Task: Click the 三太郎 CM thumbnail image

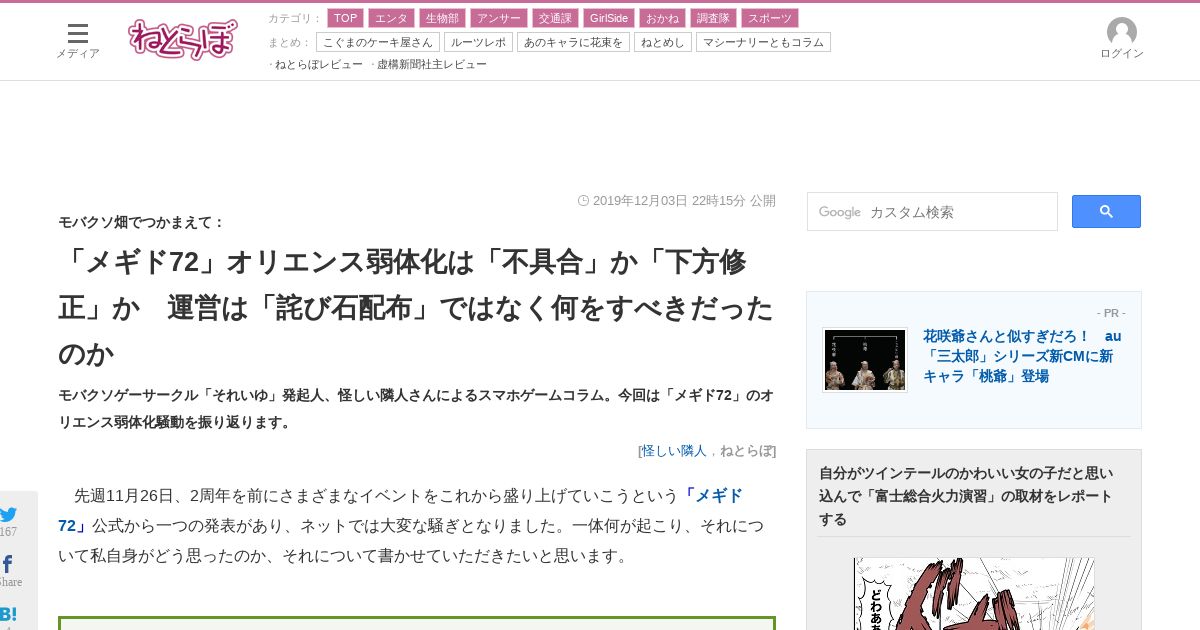Action: pos(865,360)
